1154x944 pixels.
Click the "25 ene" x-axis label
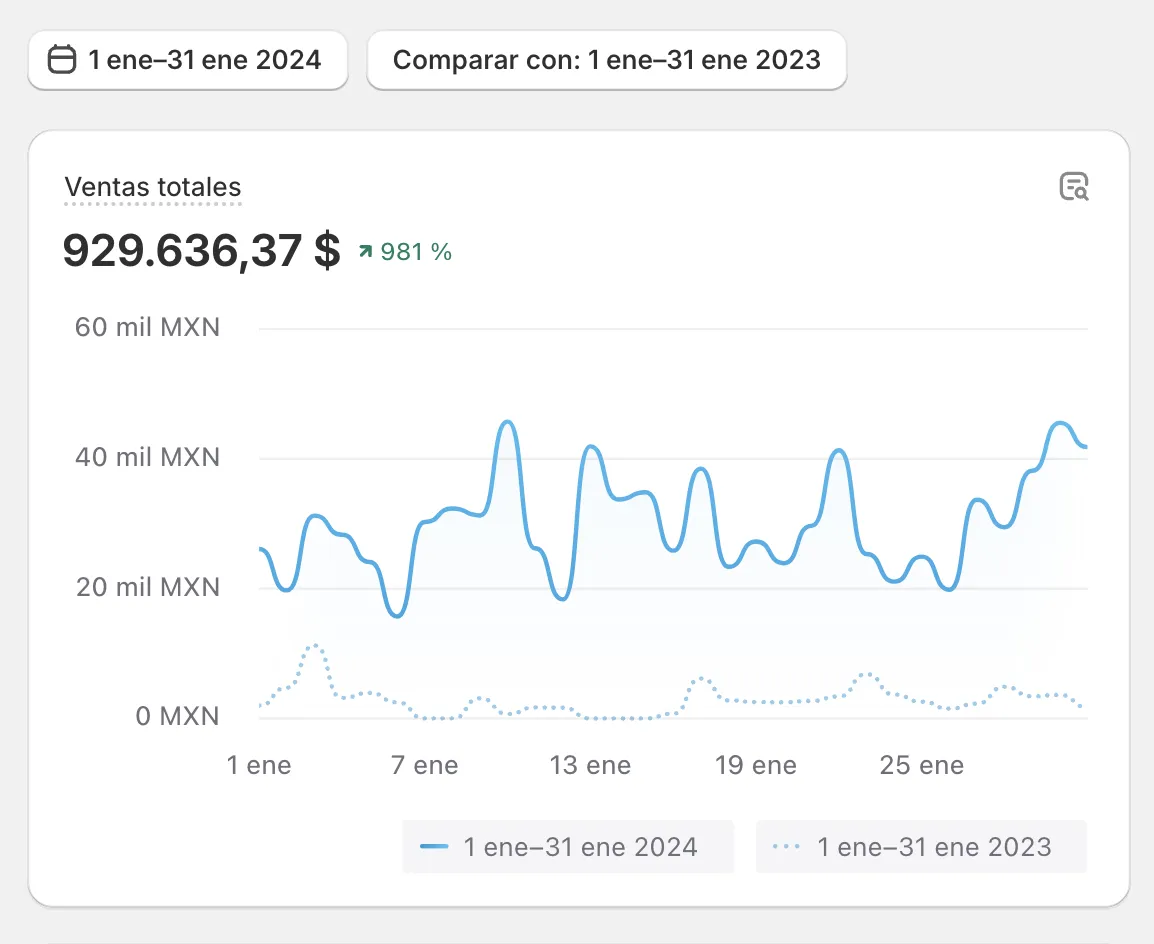click(x=922, y=766)
